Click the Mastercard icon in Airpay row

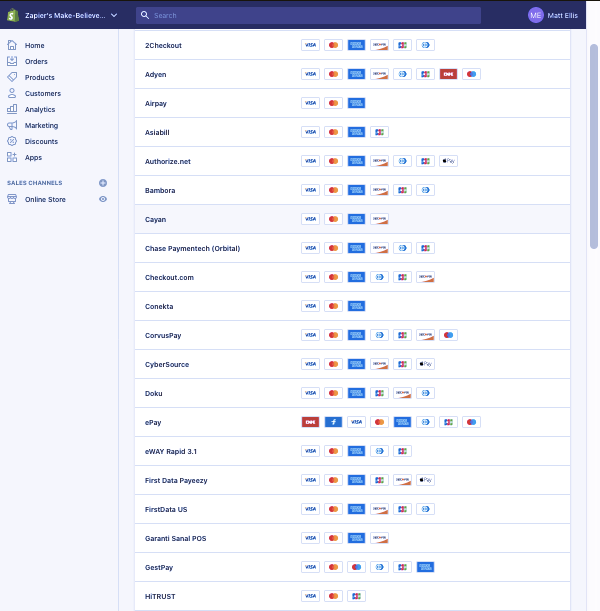coord(334,103)
